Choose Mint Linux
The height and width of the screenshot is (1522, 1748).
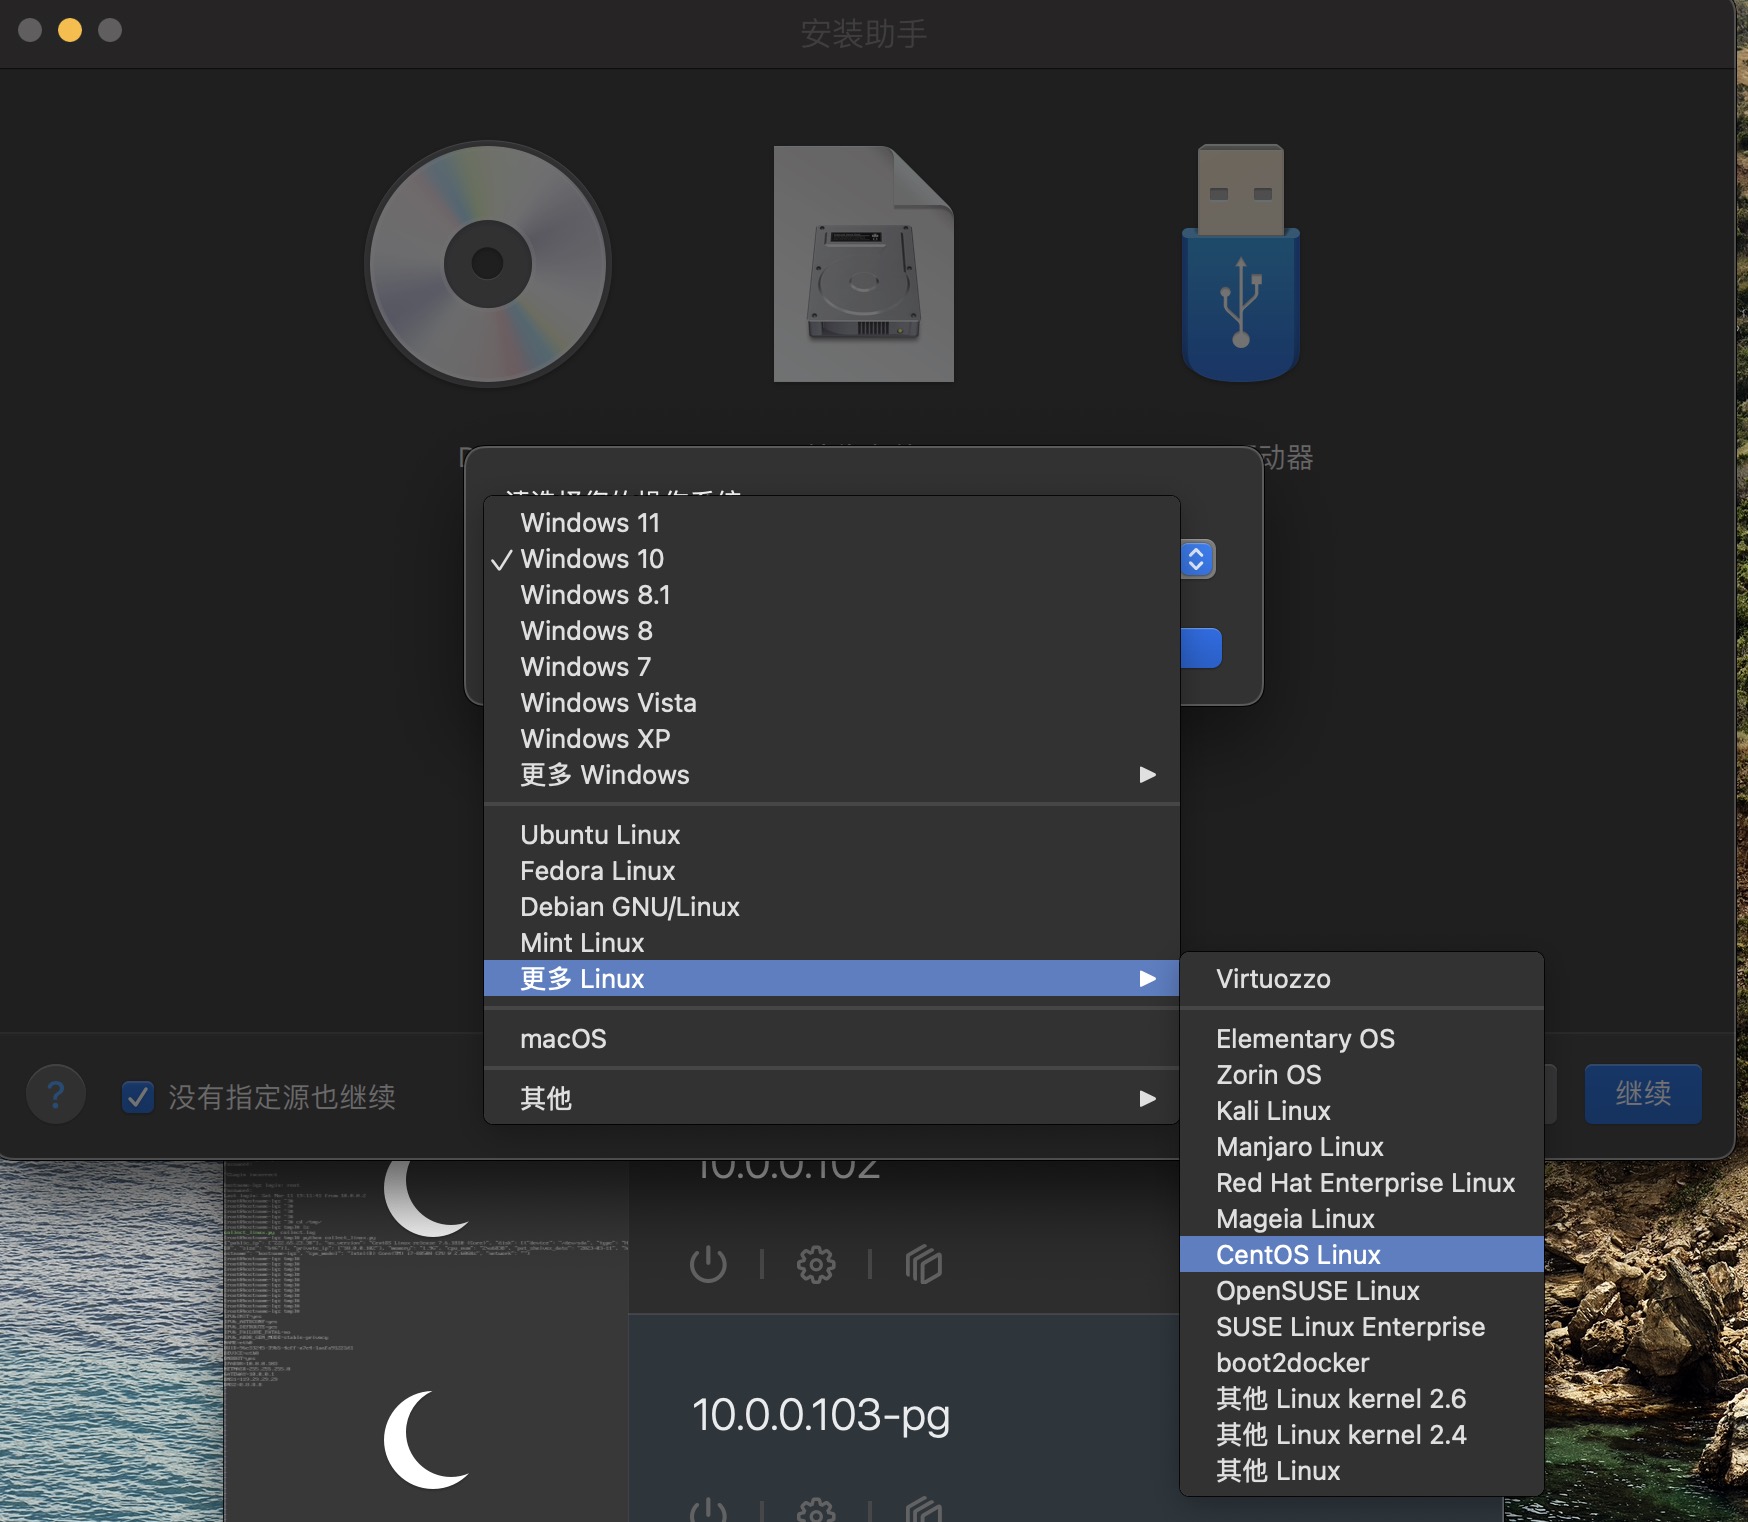[832, 943]
